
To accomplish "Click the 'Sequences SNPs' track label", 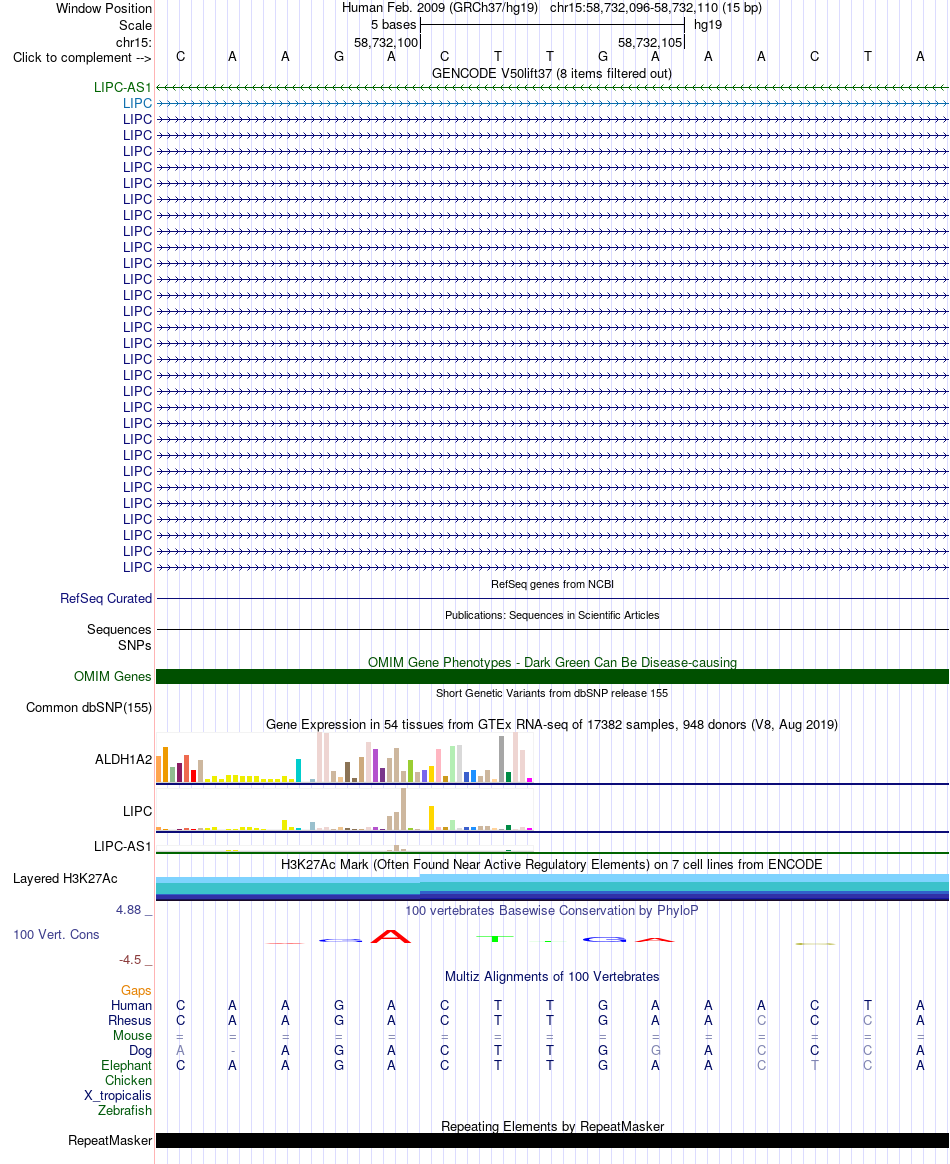I will pos(119,637).
